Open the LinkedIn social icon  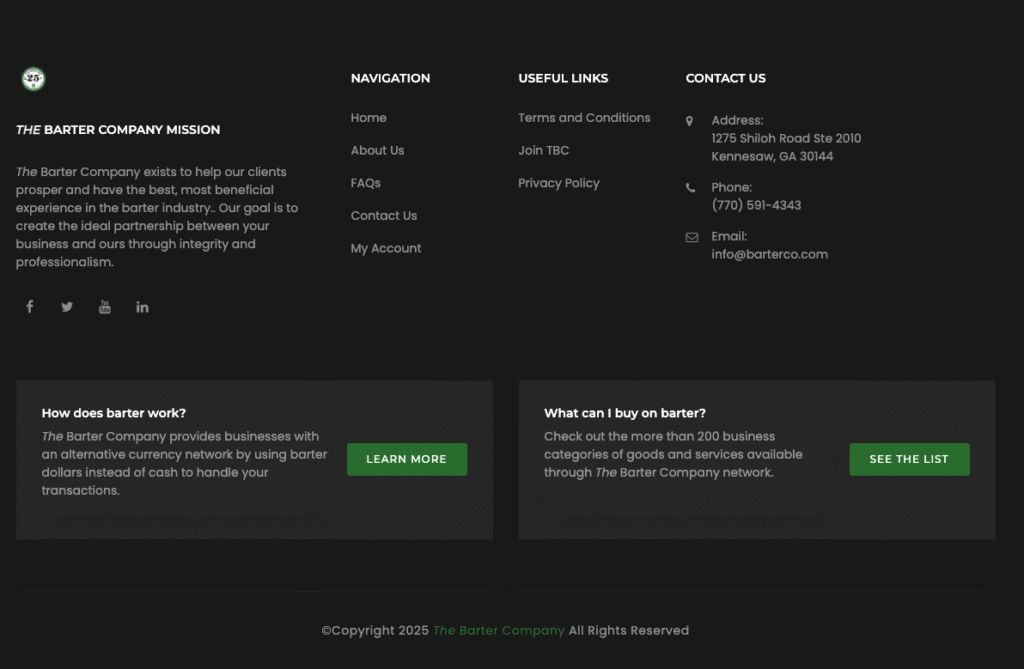tap(142, 307)
